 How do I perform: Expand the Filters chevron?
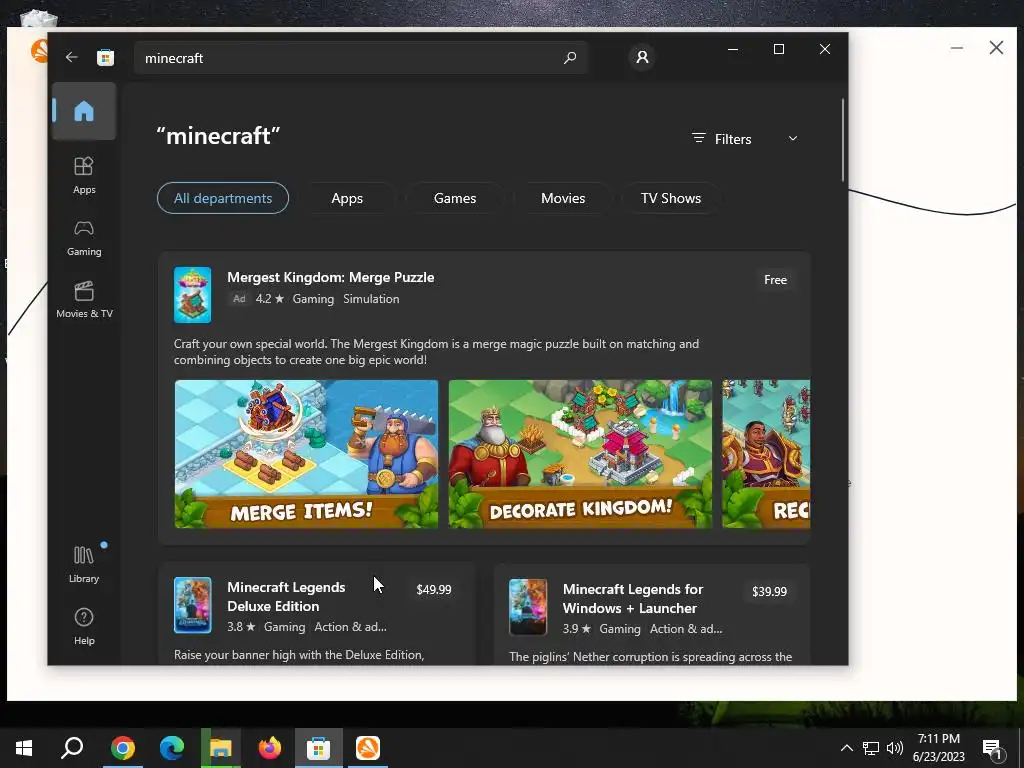coord(793,138)
